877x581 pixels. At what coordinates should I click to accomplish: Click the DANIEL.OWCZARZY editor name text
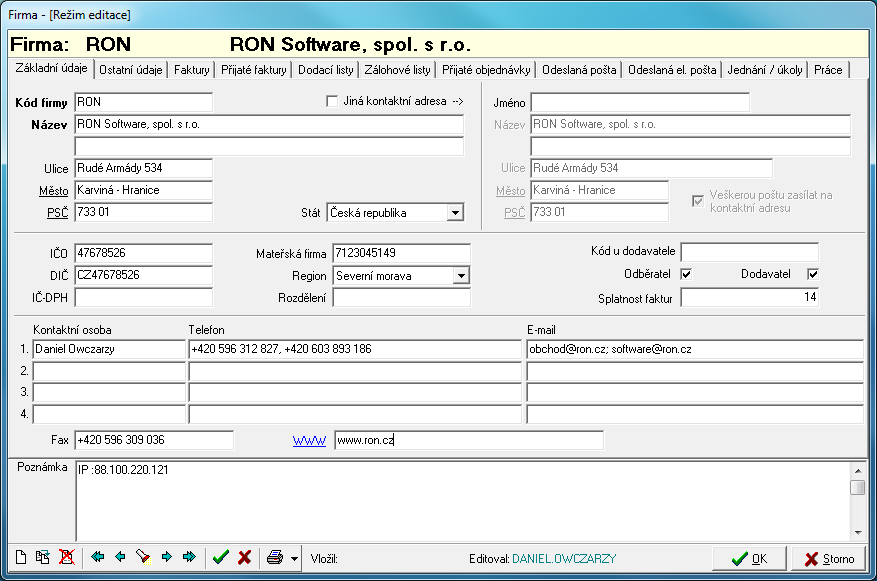[x=564, y=559]
